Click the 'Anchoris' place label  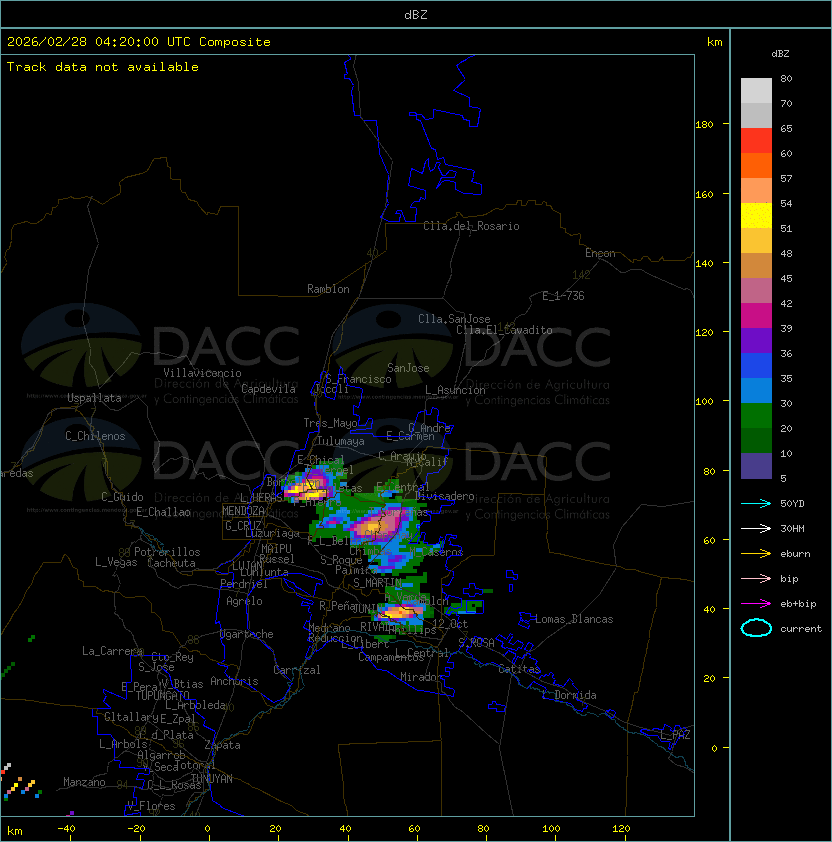click(x=234, y=681)
